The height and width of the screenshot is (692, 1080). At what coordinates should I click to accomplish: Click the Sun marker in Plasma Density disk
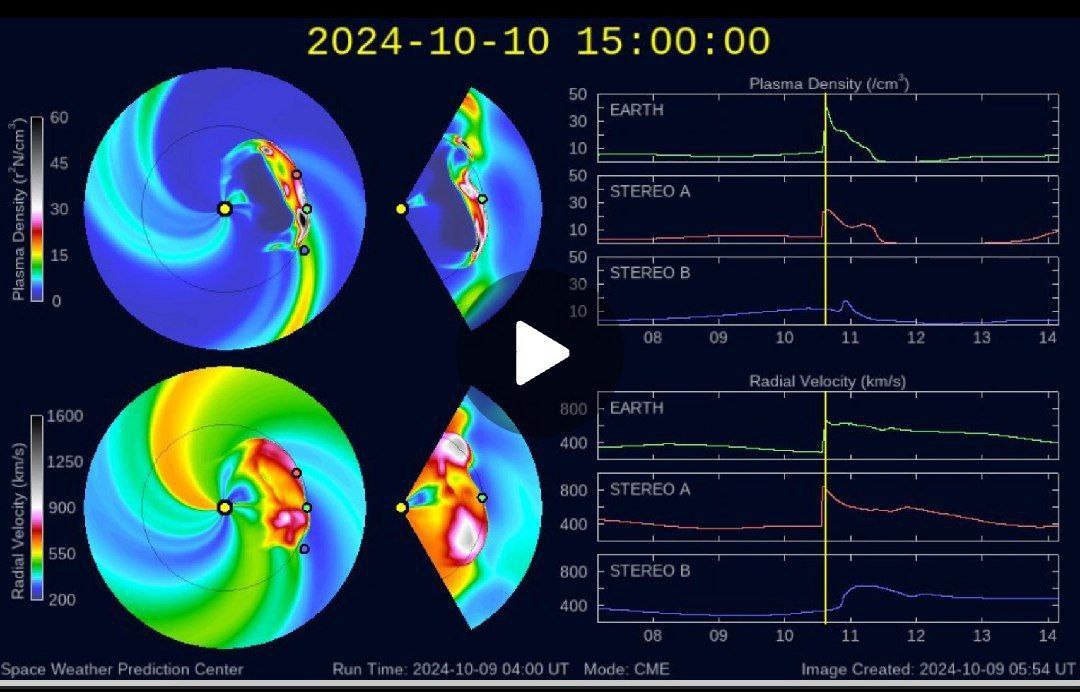tap(224, 208)
